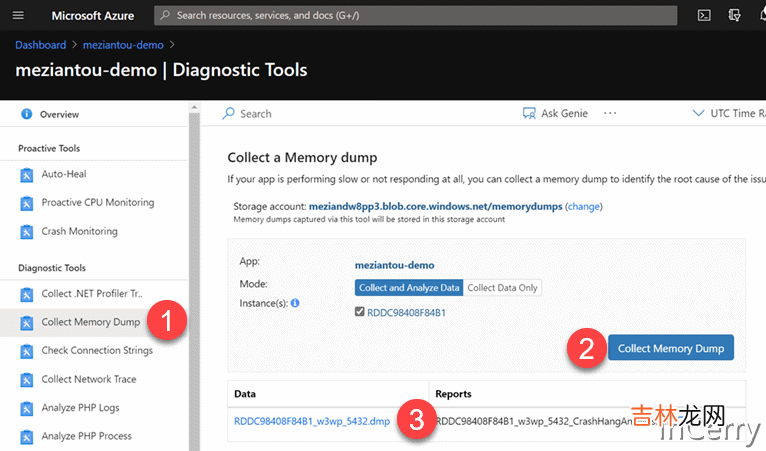This screenshot has height=451, width=766.
Task: Click the Collect Network Trace icon
Action: point(27,380)
